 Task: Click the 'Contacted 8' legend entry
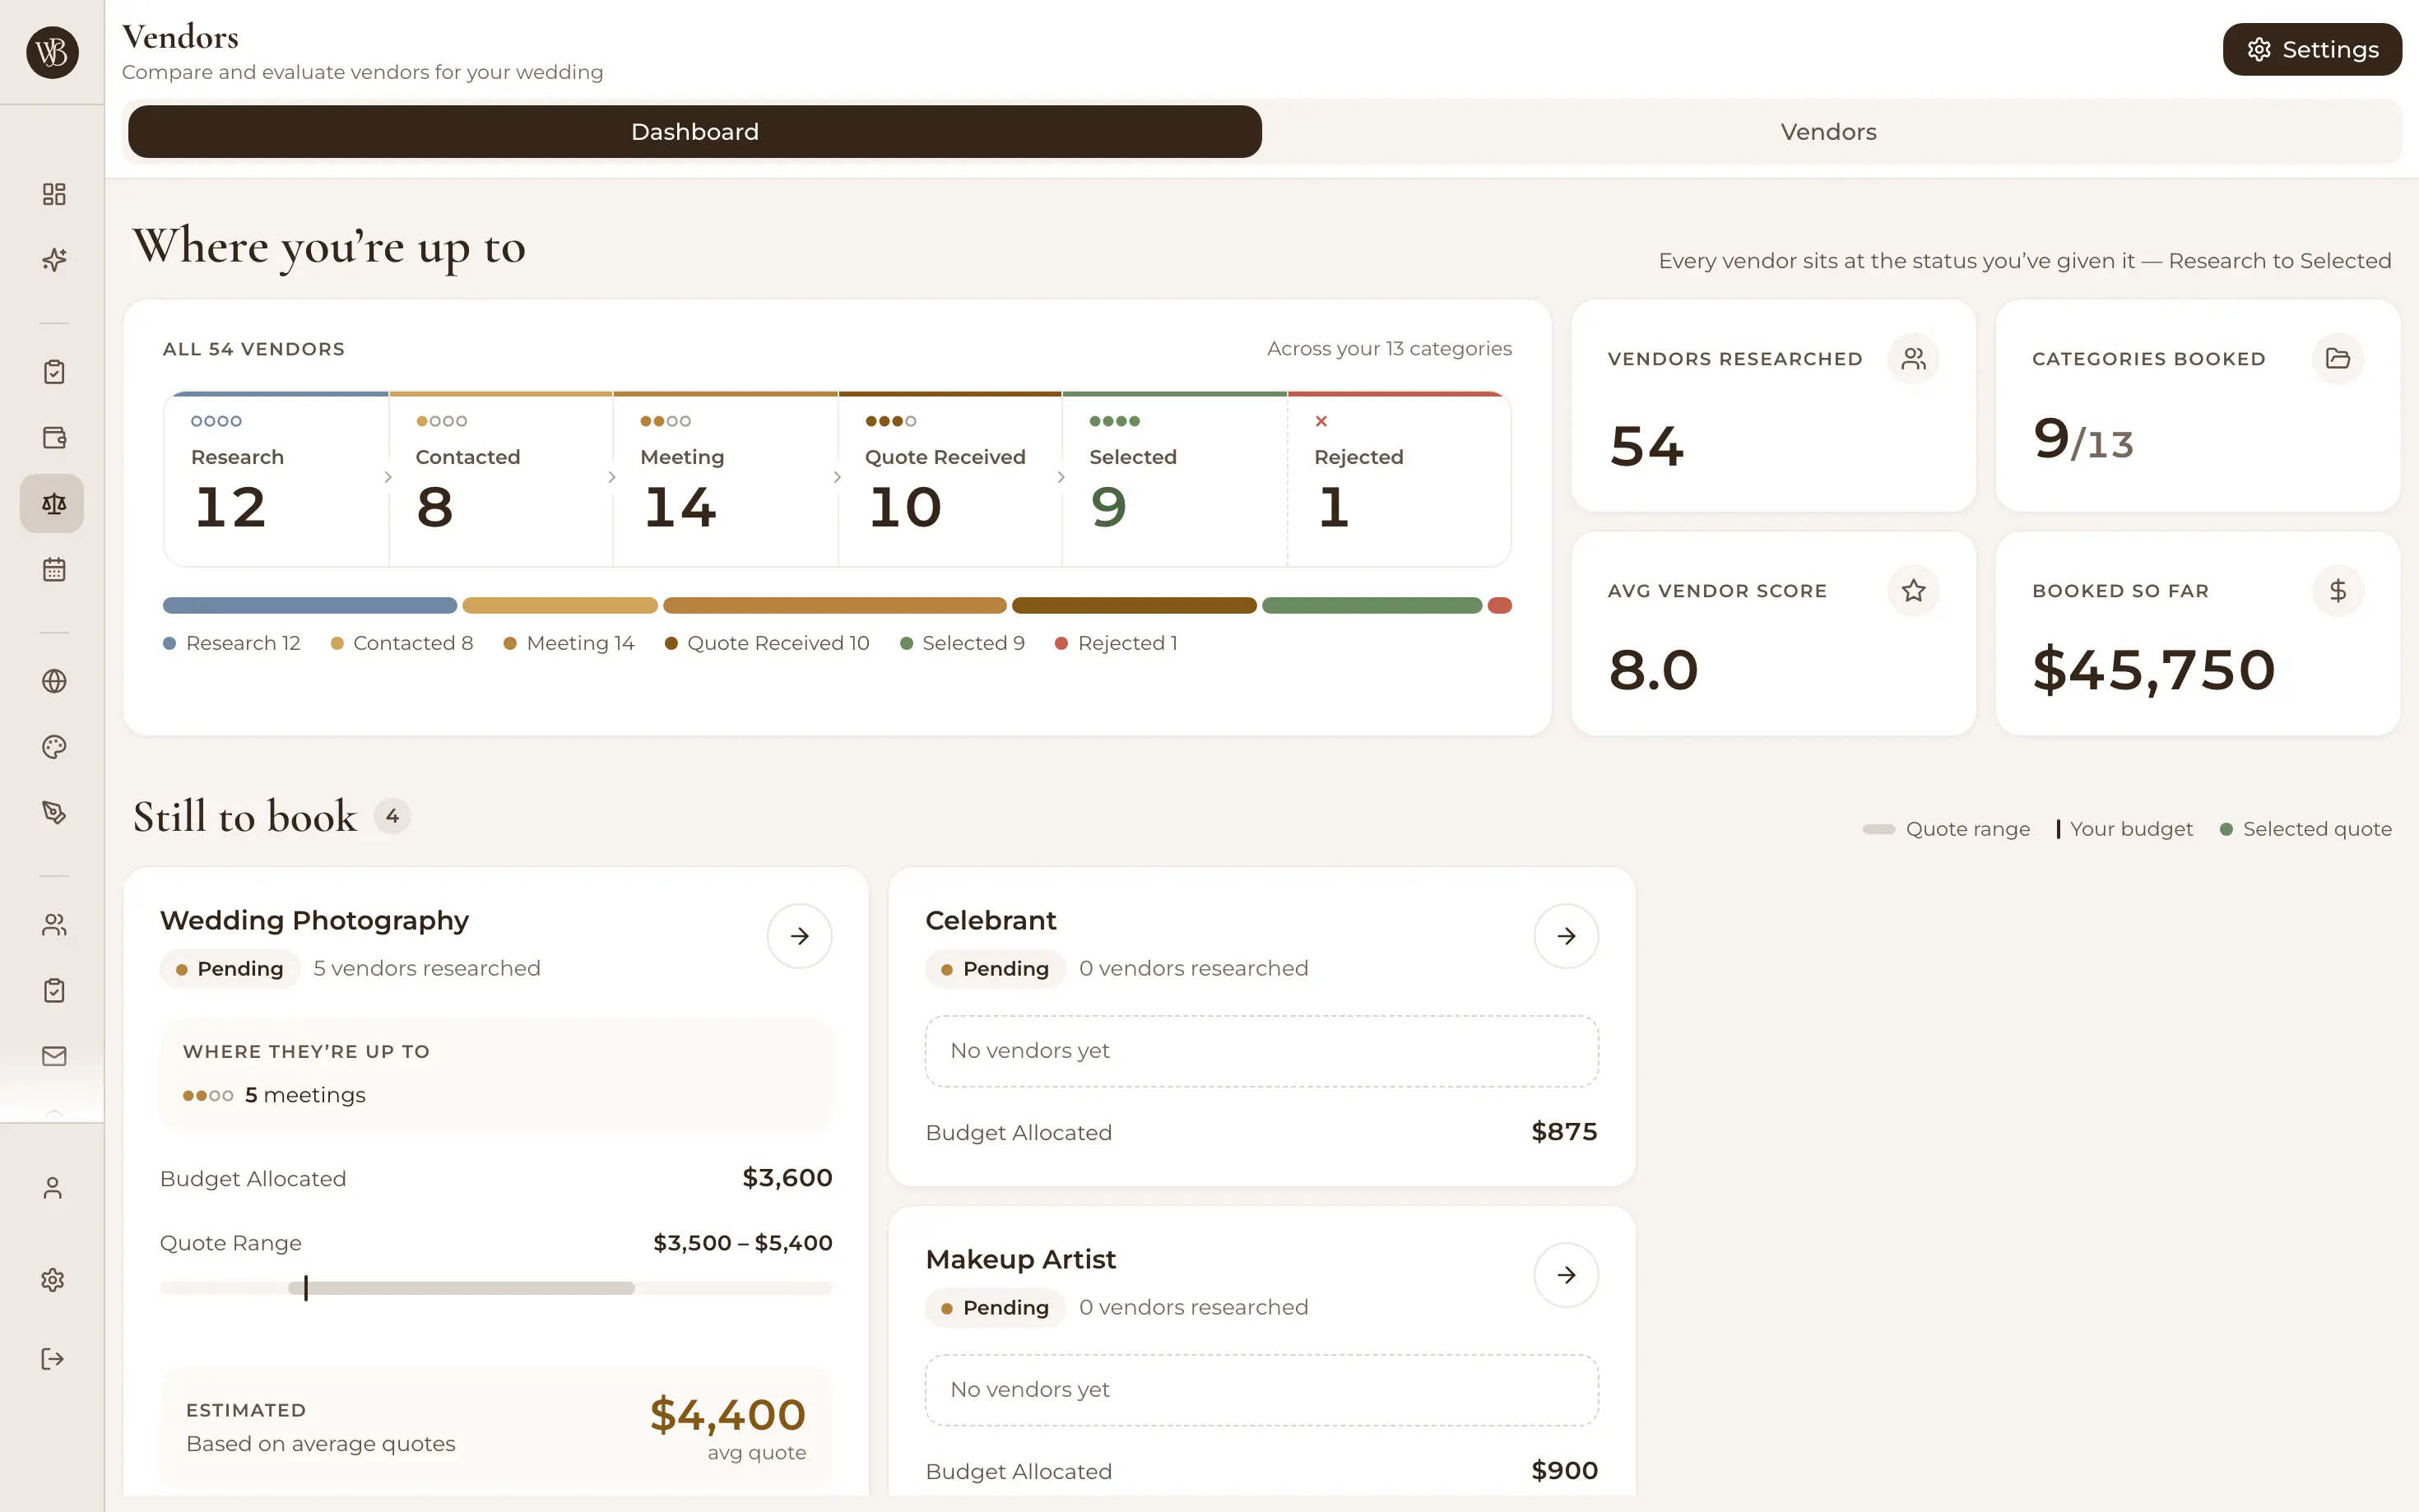click(x=402, y=643)
